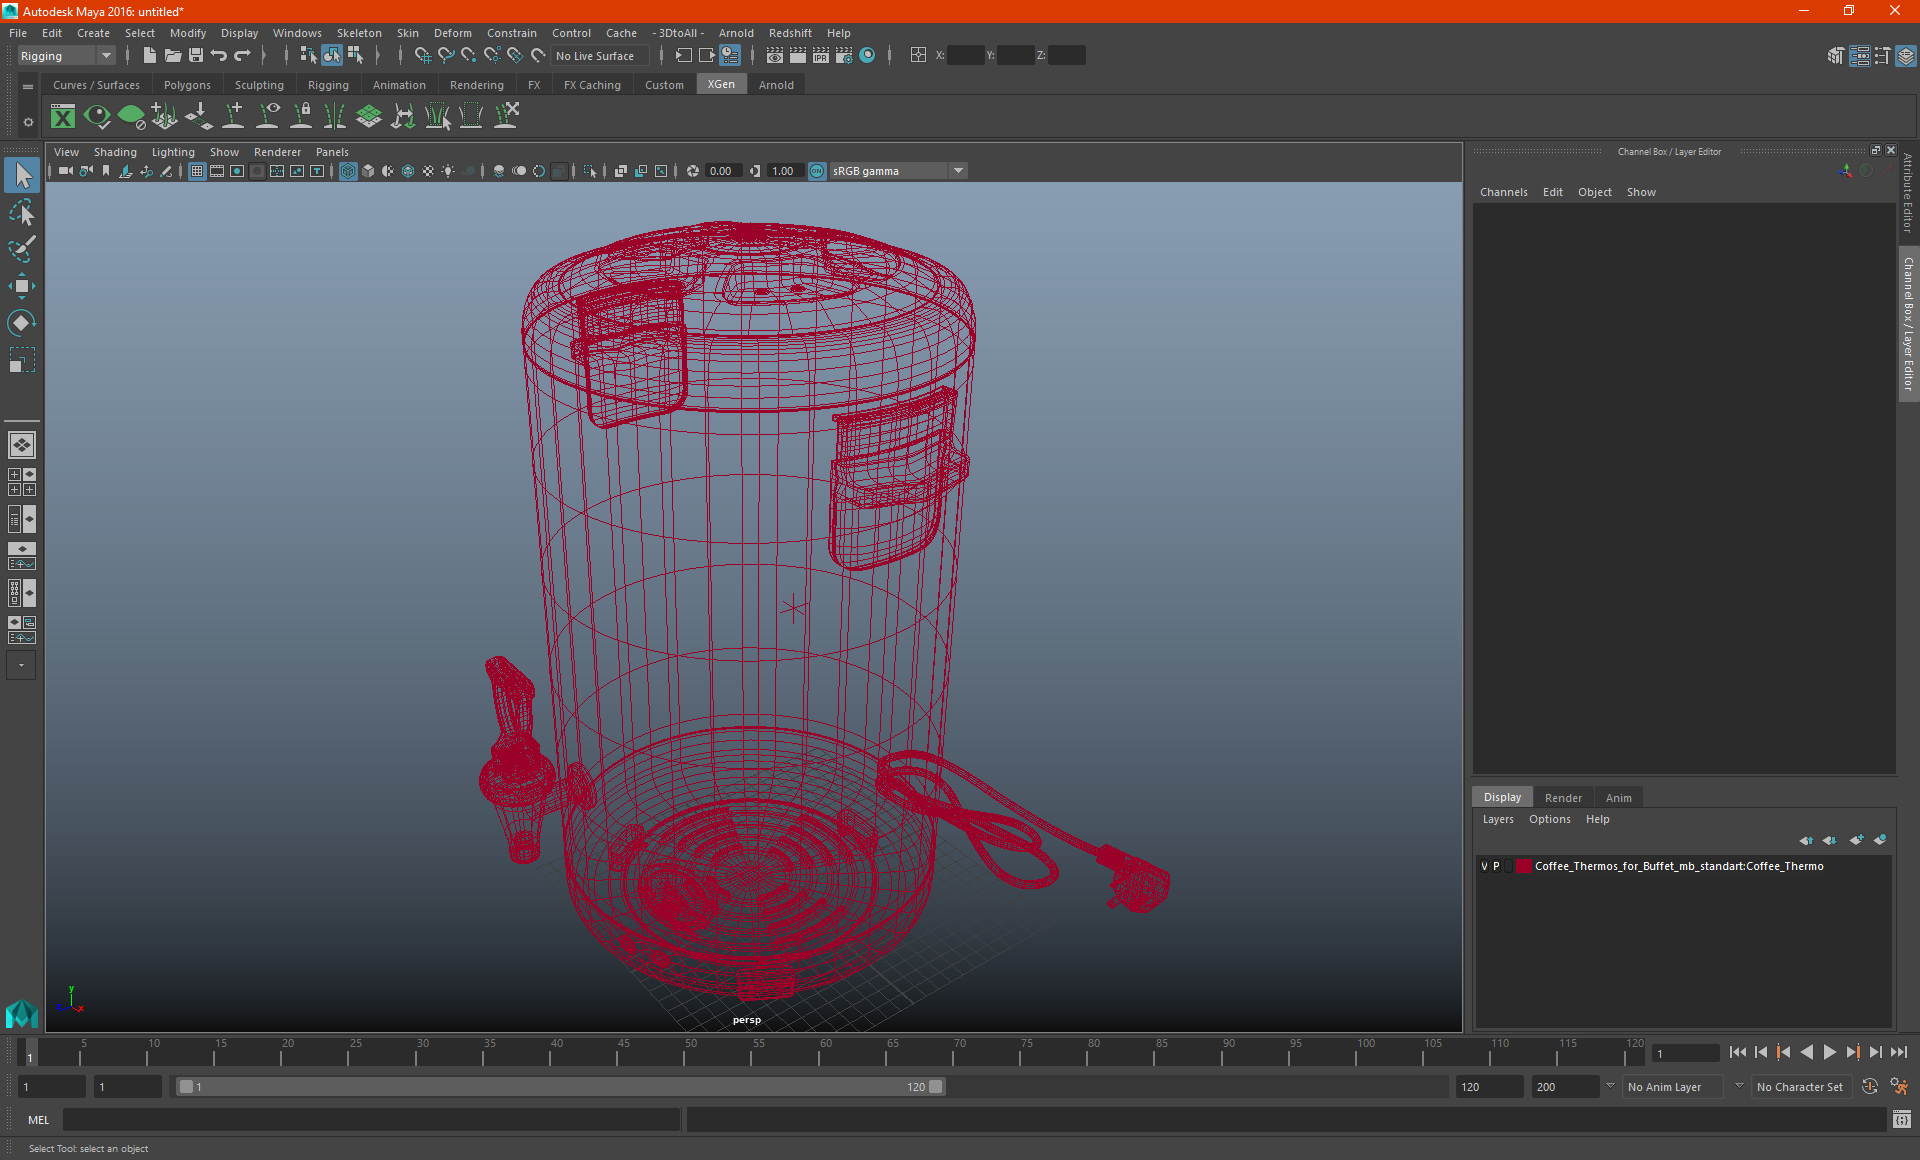Open the Deform menu item

point(451,32)
